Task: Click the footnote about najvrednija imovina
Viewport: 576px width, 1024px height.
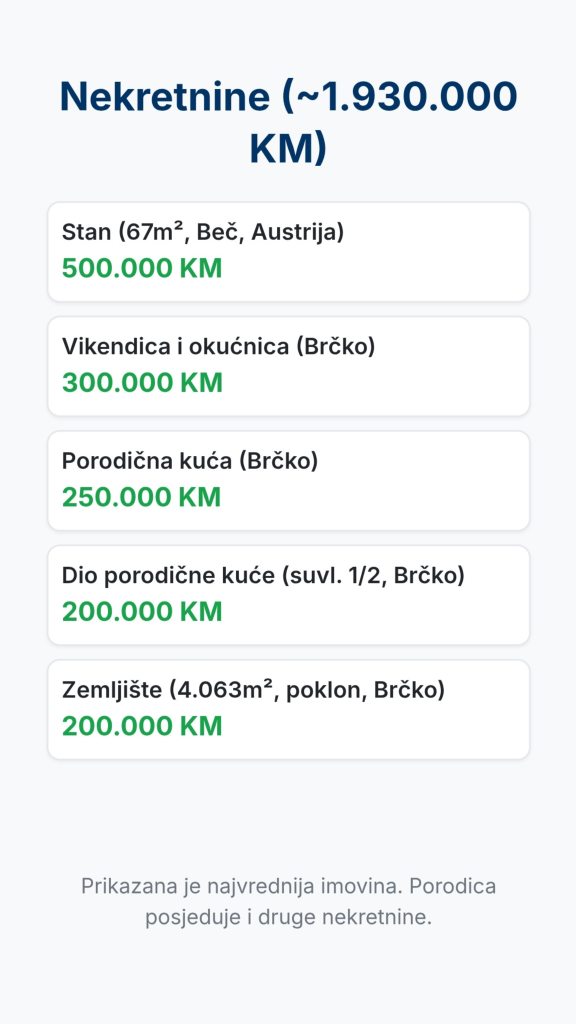Action: 288,901
